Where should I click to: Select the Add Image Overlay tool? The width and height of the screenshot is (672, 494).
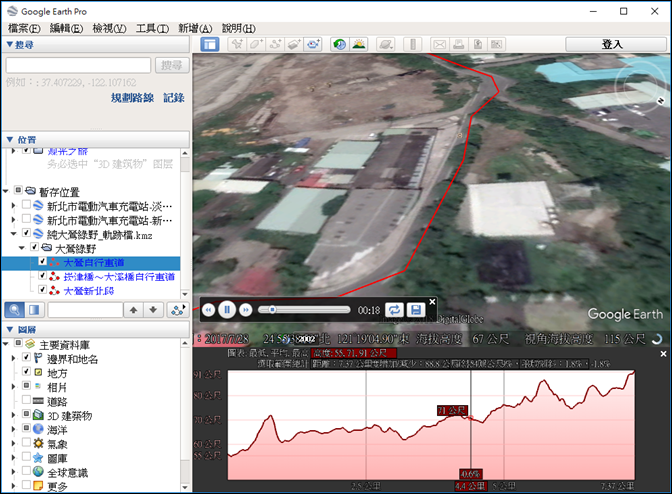click(x=294, y=44)
